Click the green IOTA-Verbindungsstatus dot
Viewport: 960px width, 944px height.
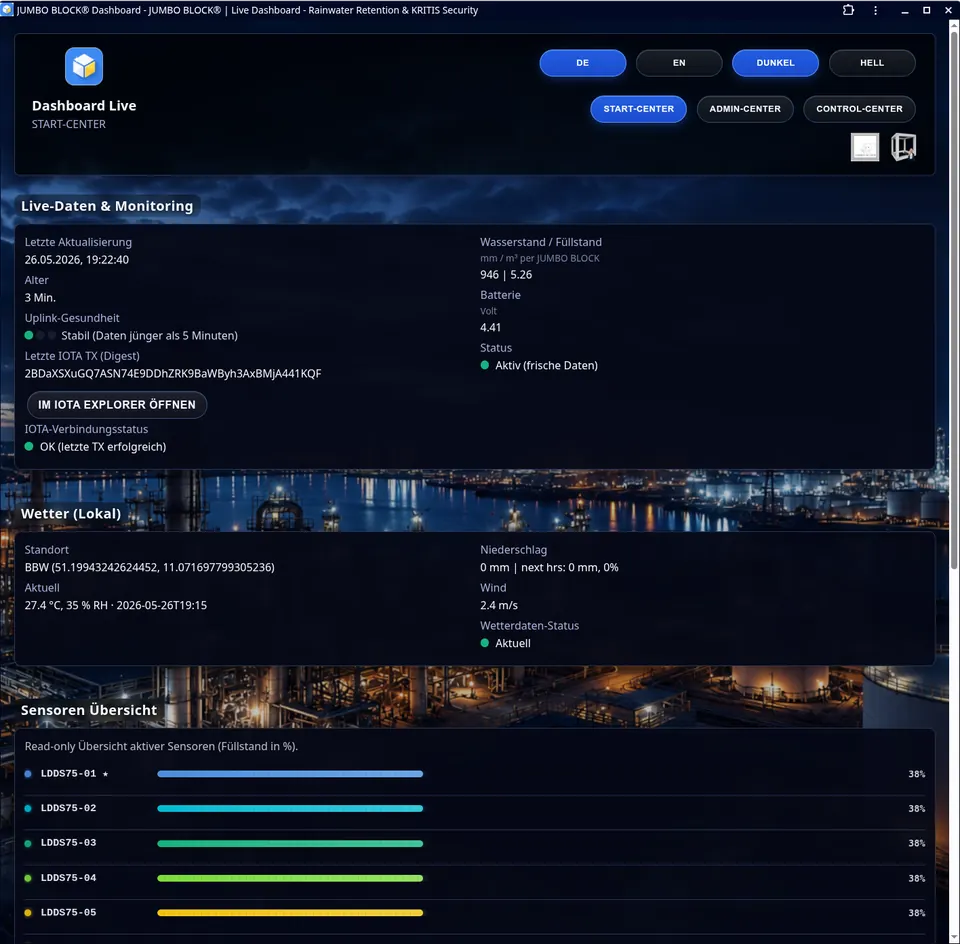click(29, 446)
